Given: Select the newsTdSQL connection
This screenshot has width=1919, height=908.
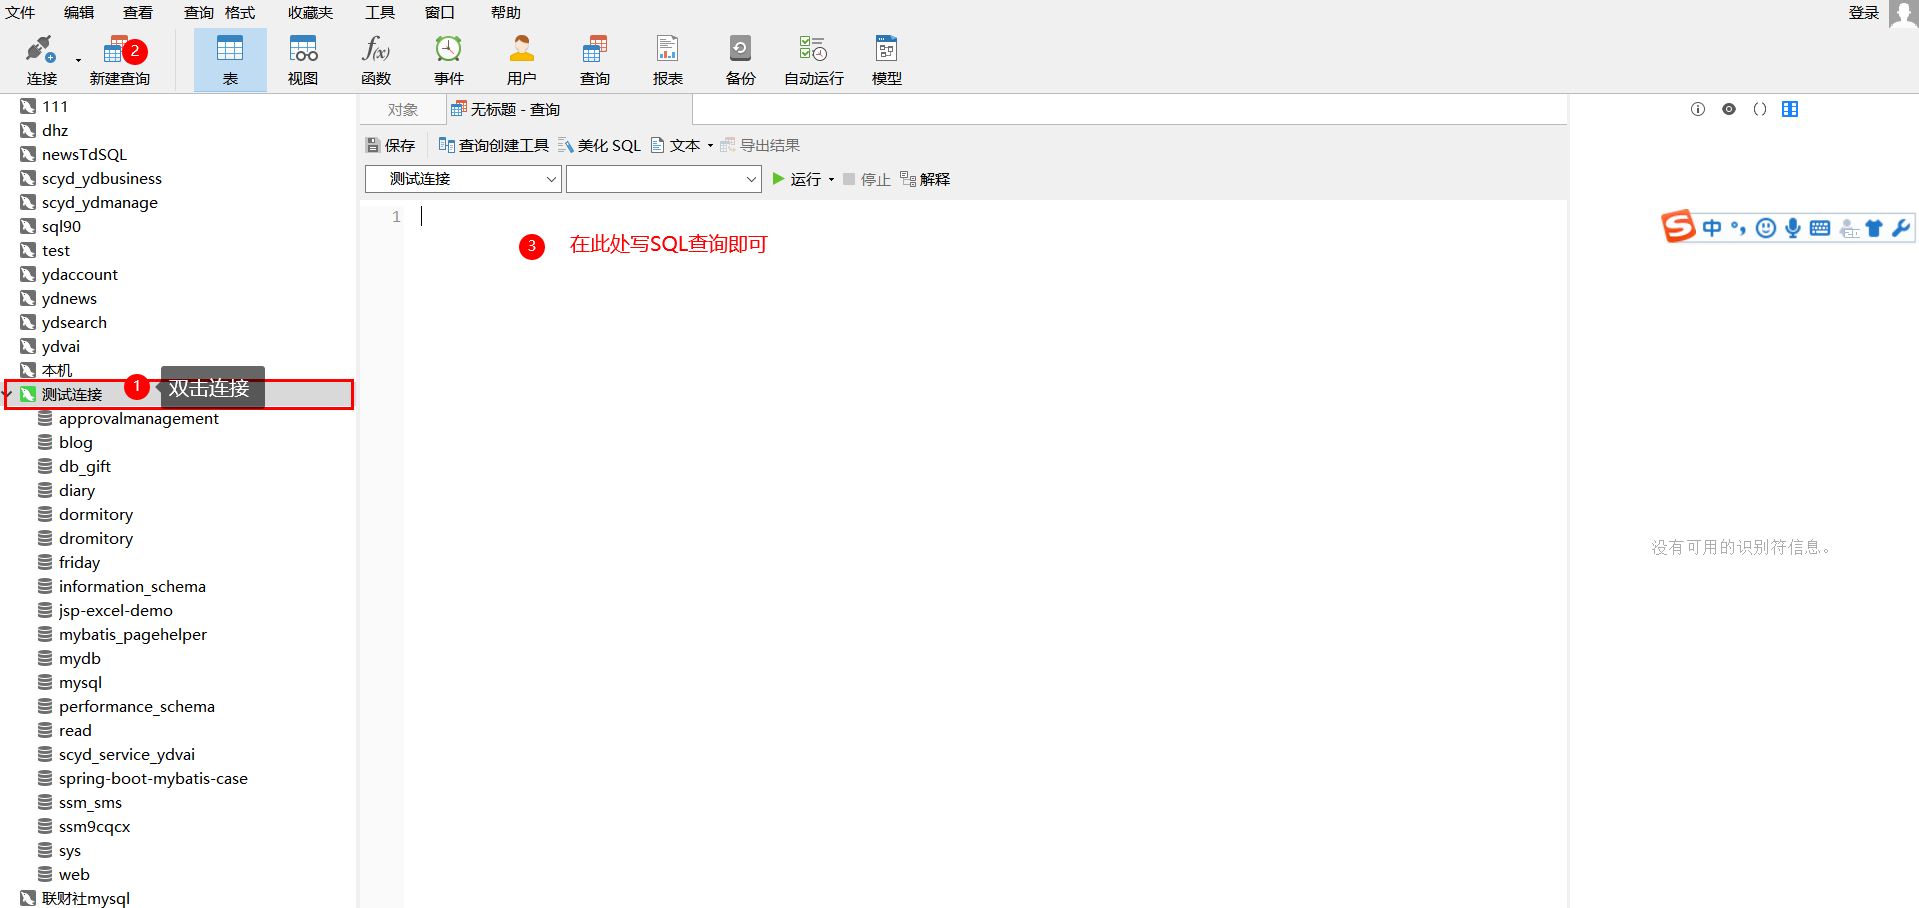Looking at the screenshot, I should tap(84, 154).
